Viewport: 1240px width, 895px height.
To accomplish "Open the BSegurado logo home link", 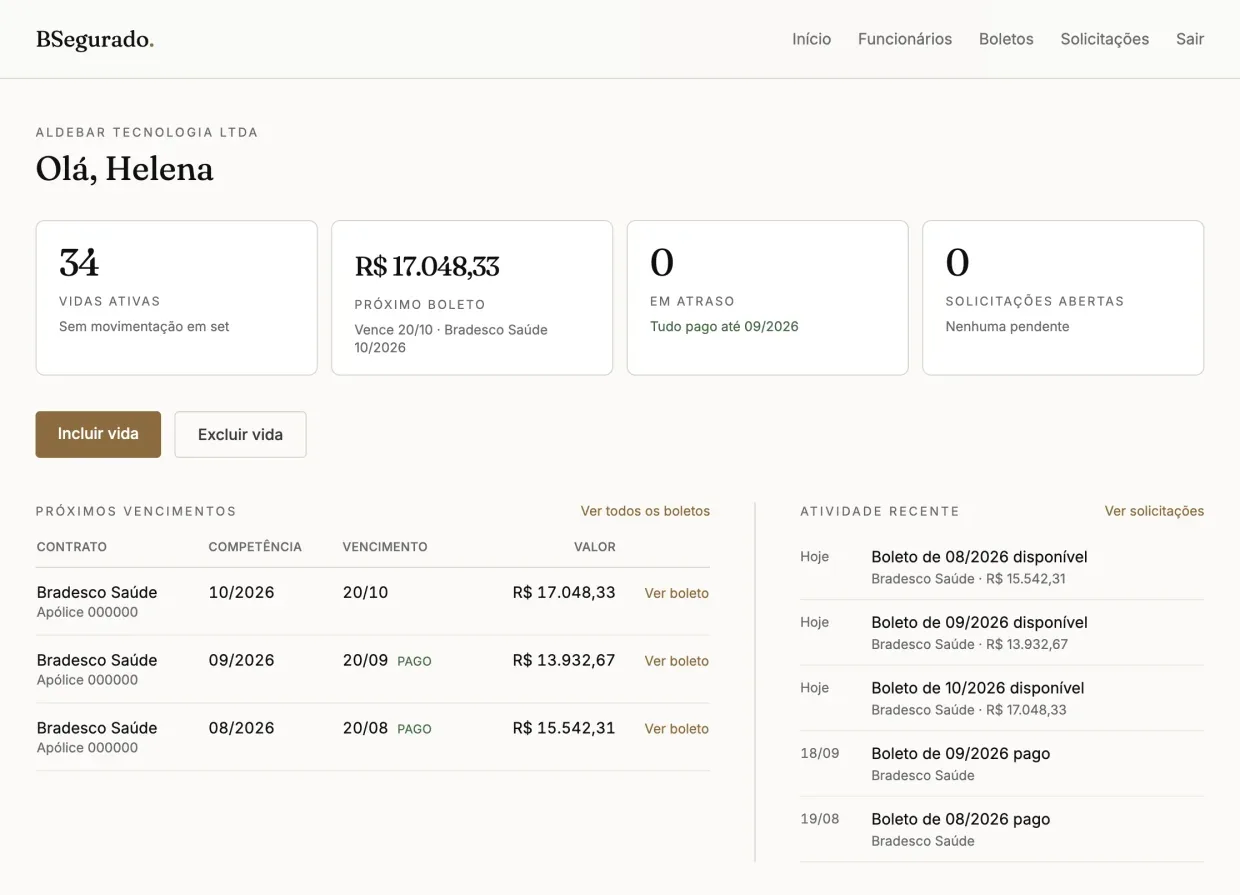I will click(95, 39).
